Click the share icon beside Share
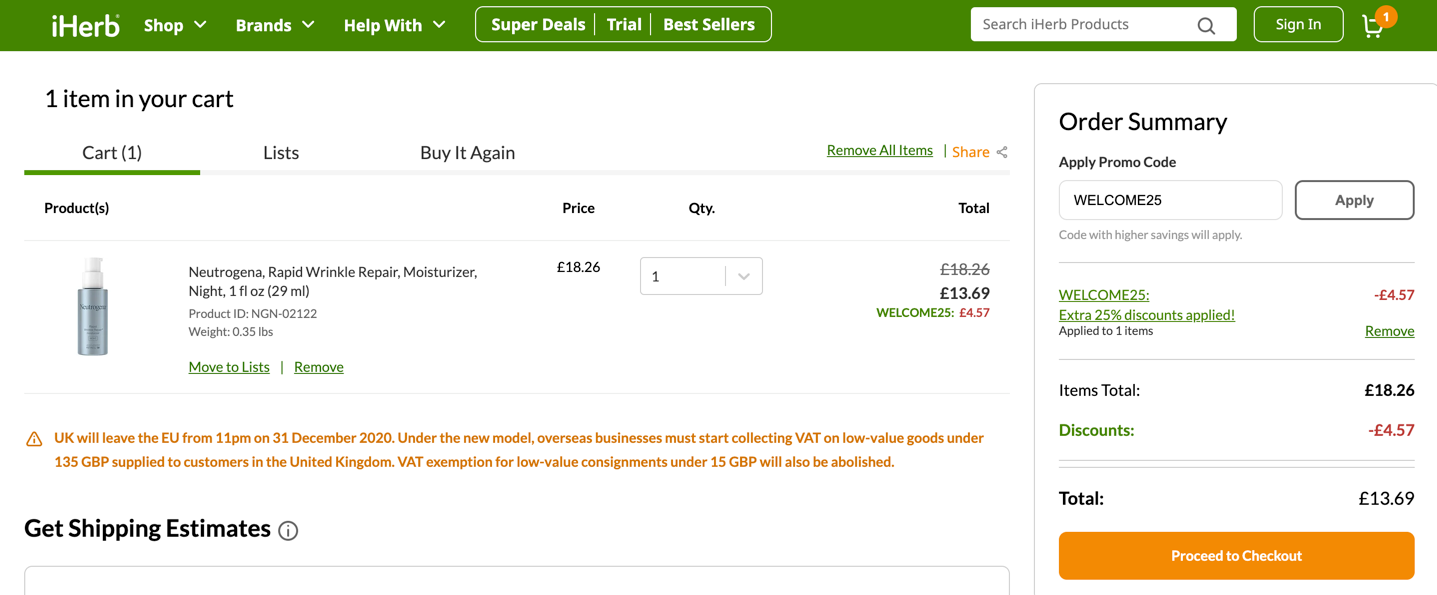 click(1002, 152)
